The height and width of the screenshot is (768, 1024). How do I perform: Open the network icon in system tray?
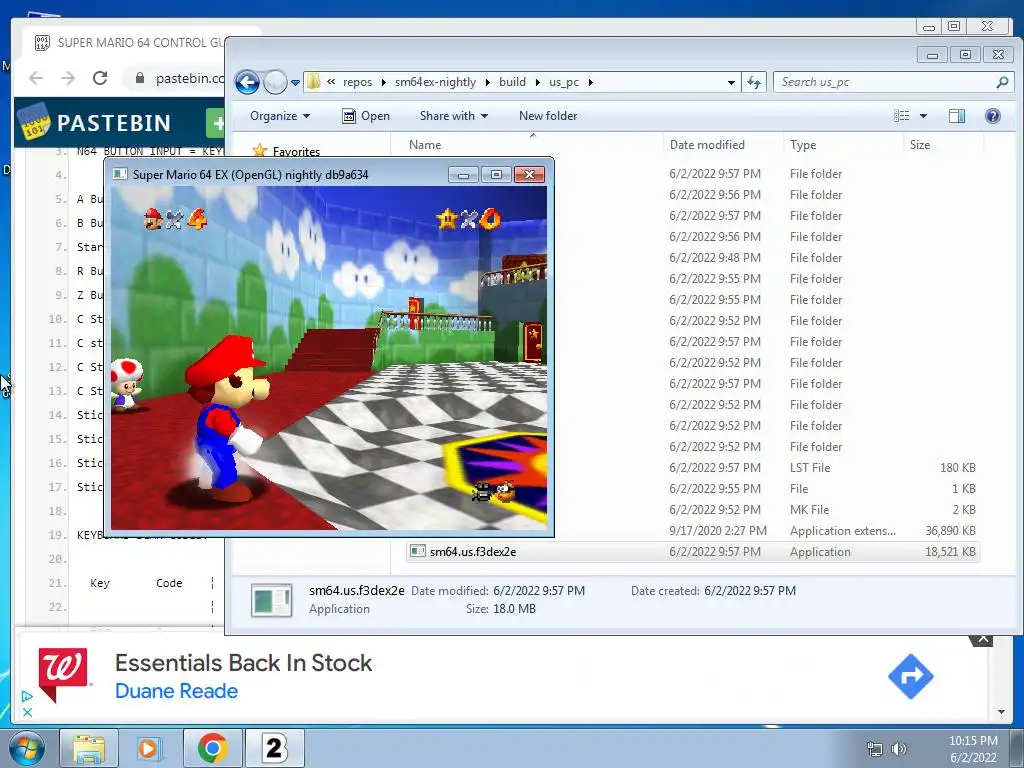click(874, 748)
